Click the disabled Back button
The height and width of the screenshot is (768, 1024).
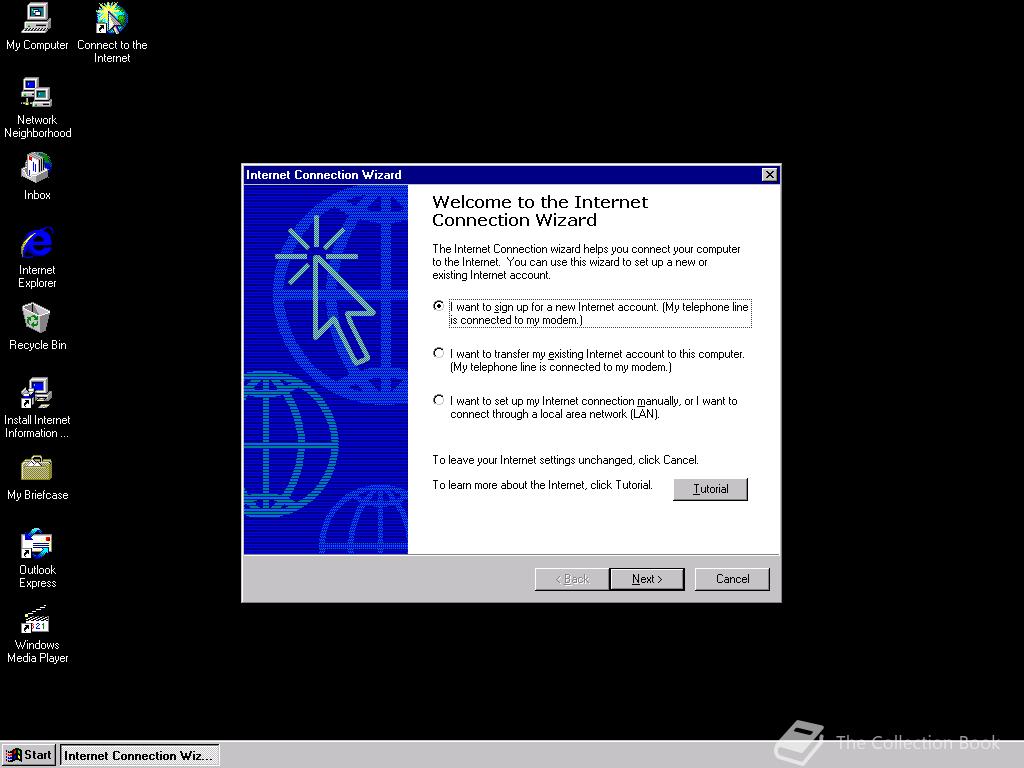[572, 579]
